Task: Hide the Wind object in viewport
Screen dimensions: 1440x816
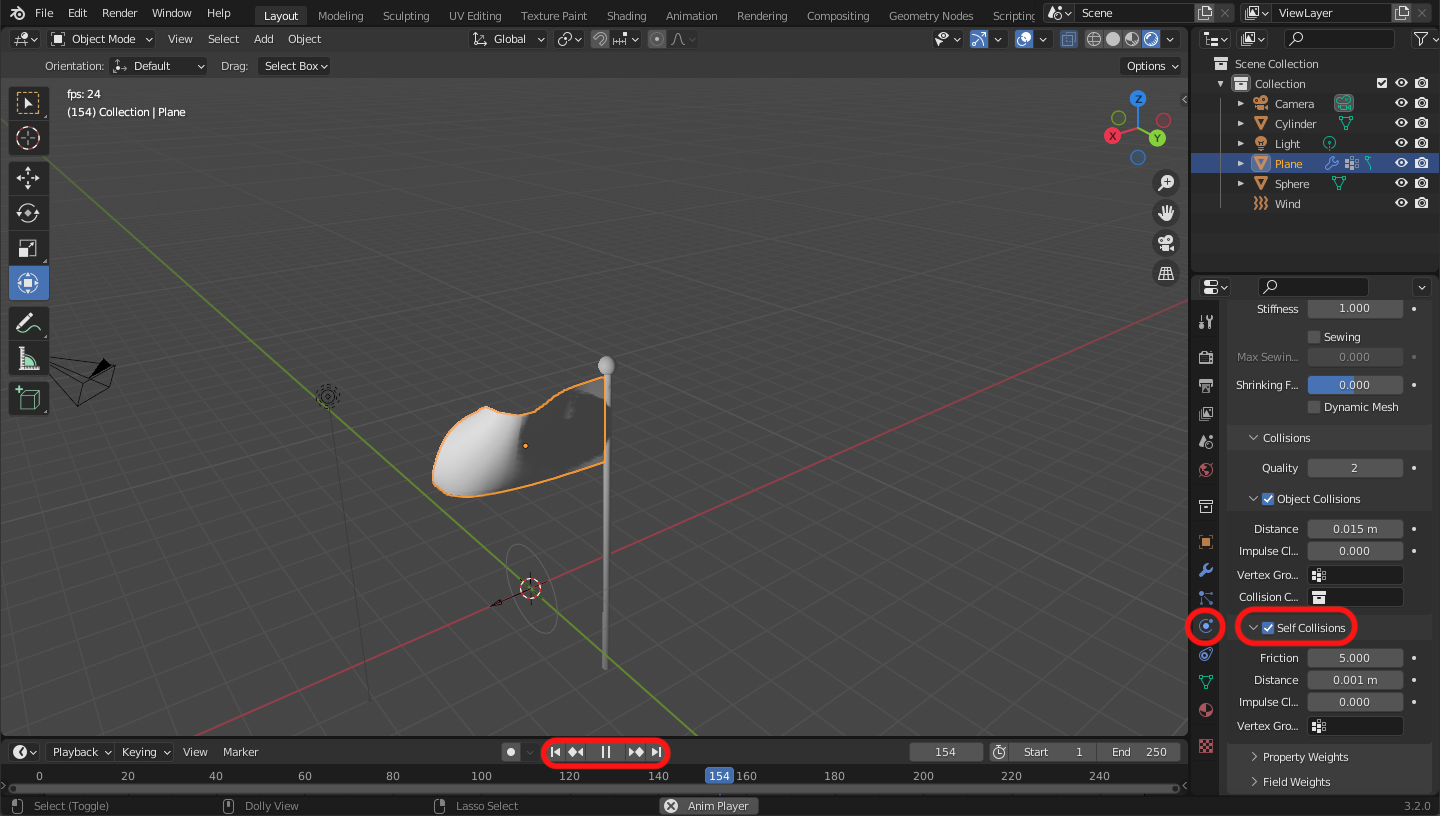Action: click(x=1402, y=204)
